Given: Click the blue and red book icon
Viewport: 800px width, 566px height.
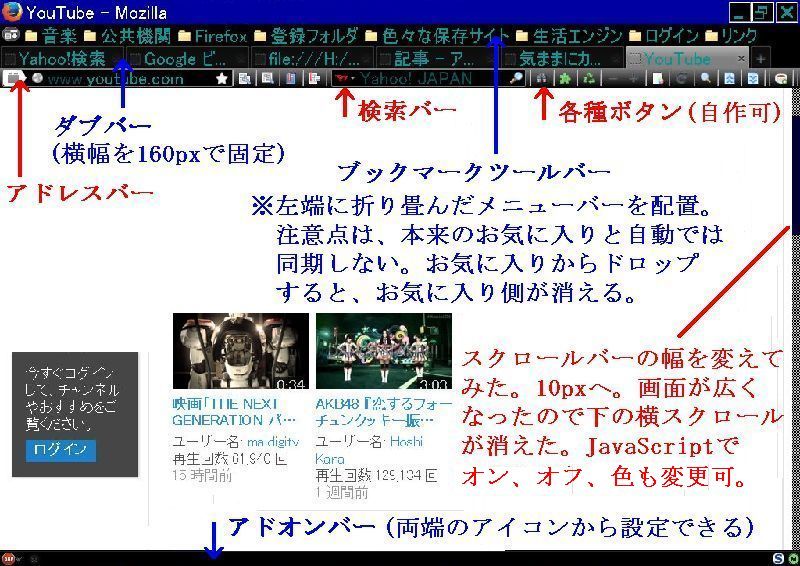Looking at the screenshot, I should click(291, 79).
